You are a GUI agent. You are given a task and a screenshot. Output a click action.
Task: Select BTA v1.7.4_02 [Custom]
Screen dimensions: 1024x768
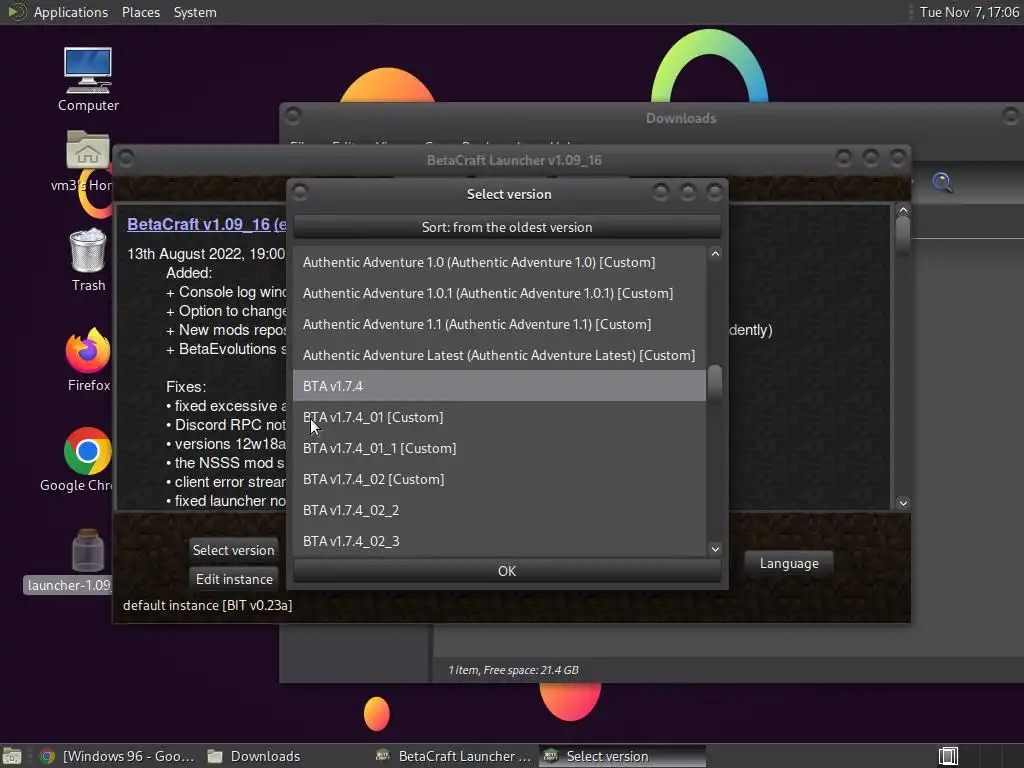(499, 479)
